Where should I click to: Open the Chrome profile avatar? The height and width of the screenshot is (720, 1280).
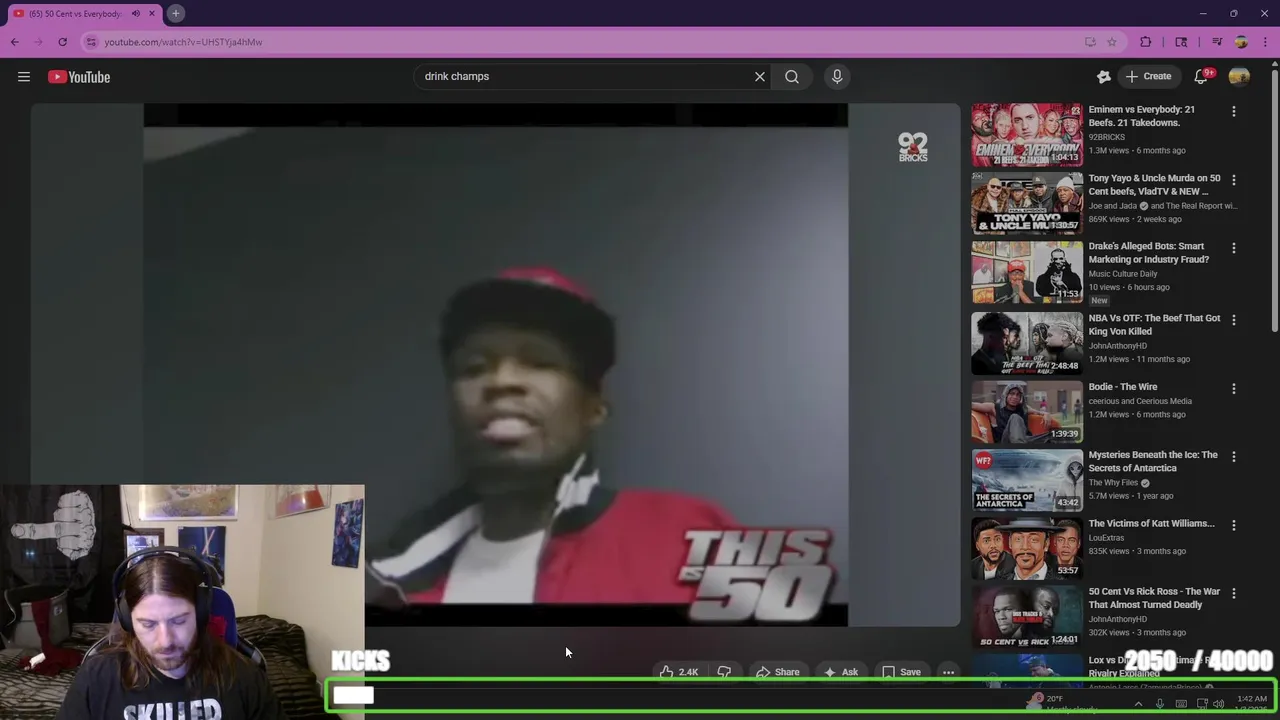coord(1241,42)
